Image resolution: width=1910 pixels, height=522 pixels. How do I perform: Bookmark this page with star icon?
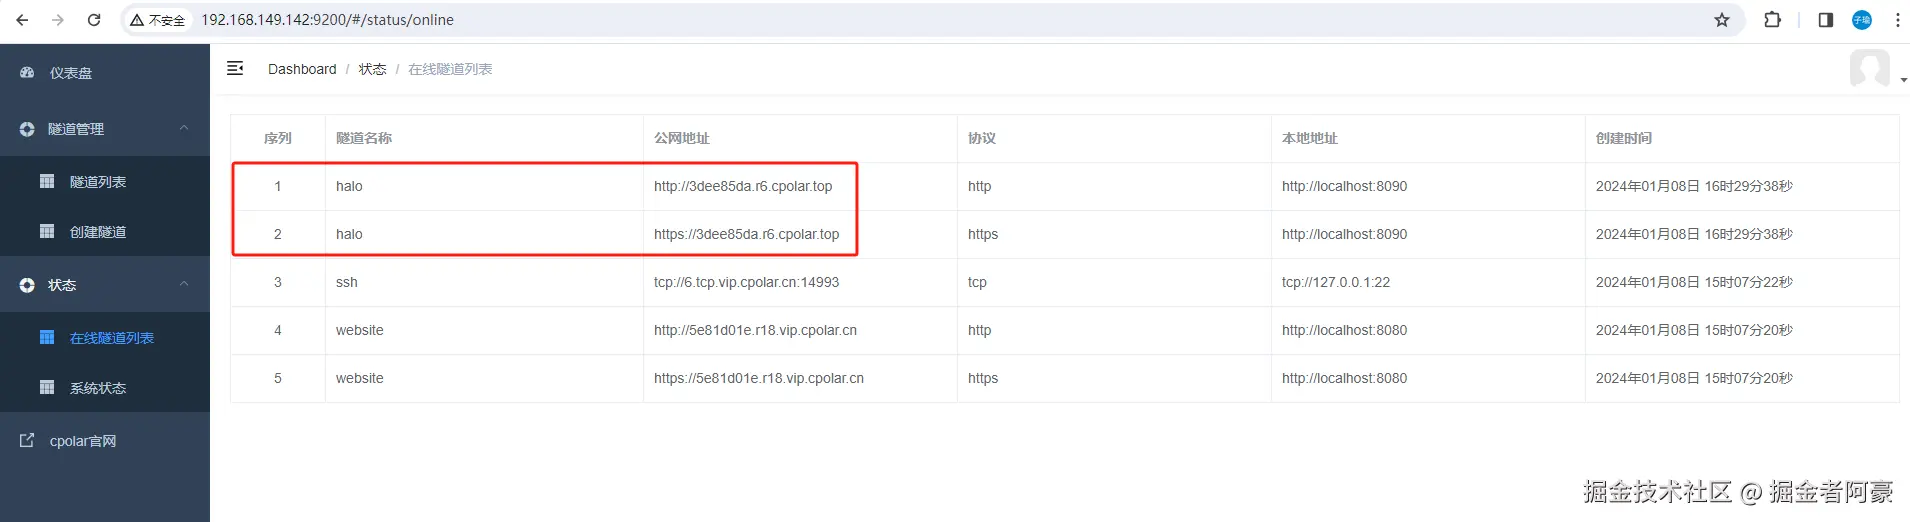click(1722, 20)
